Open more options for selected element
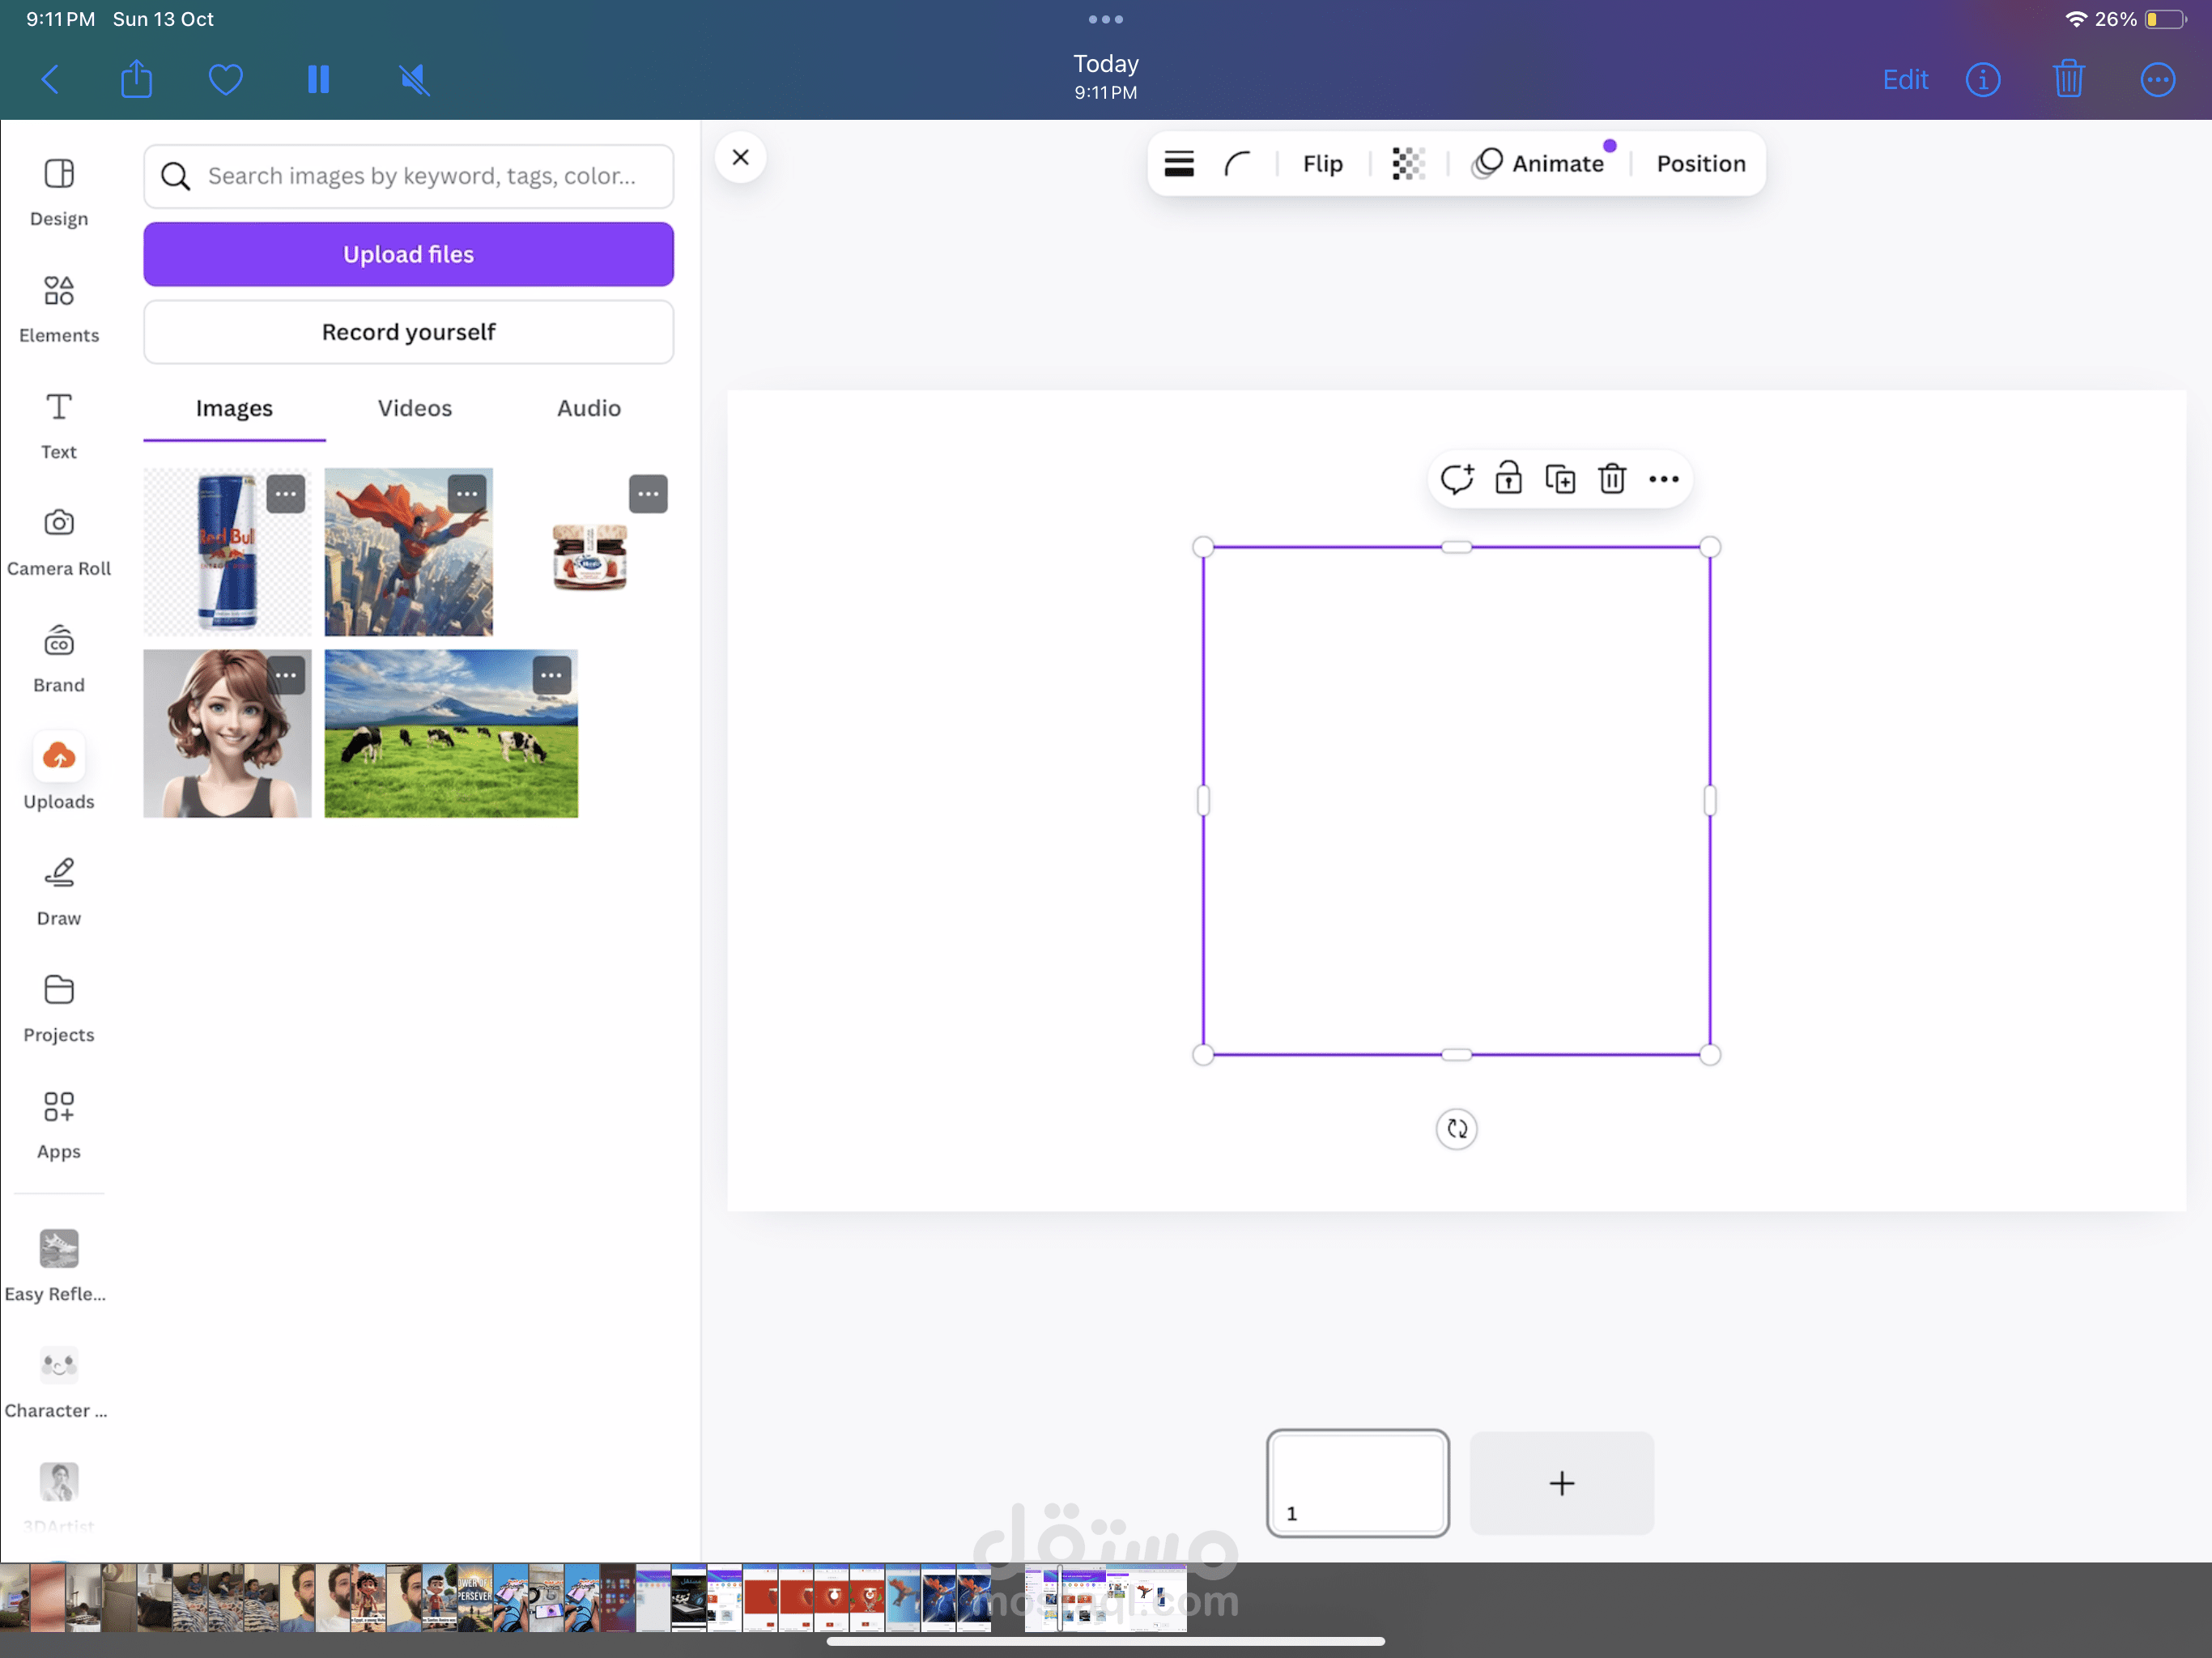This screenshot has height=1658, width=2212. 1663,479
